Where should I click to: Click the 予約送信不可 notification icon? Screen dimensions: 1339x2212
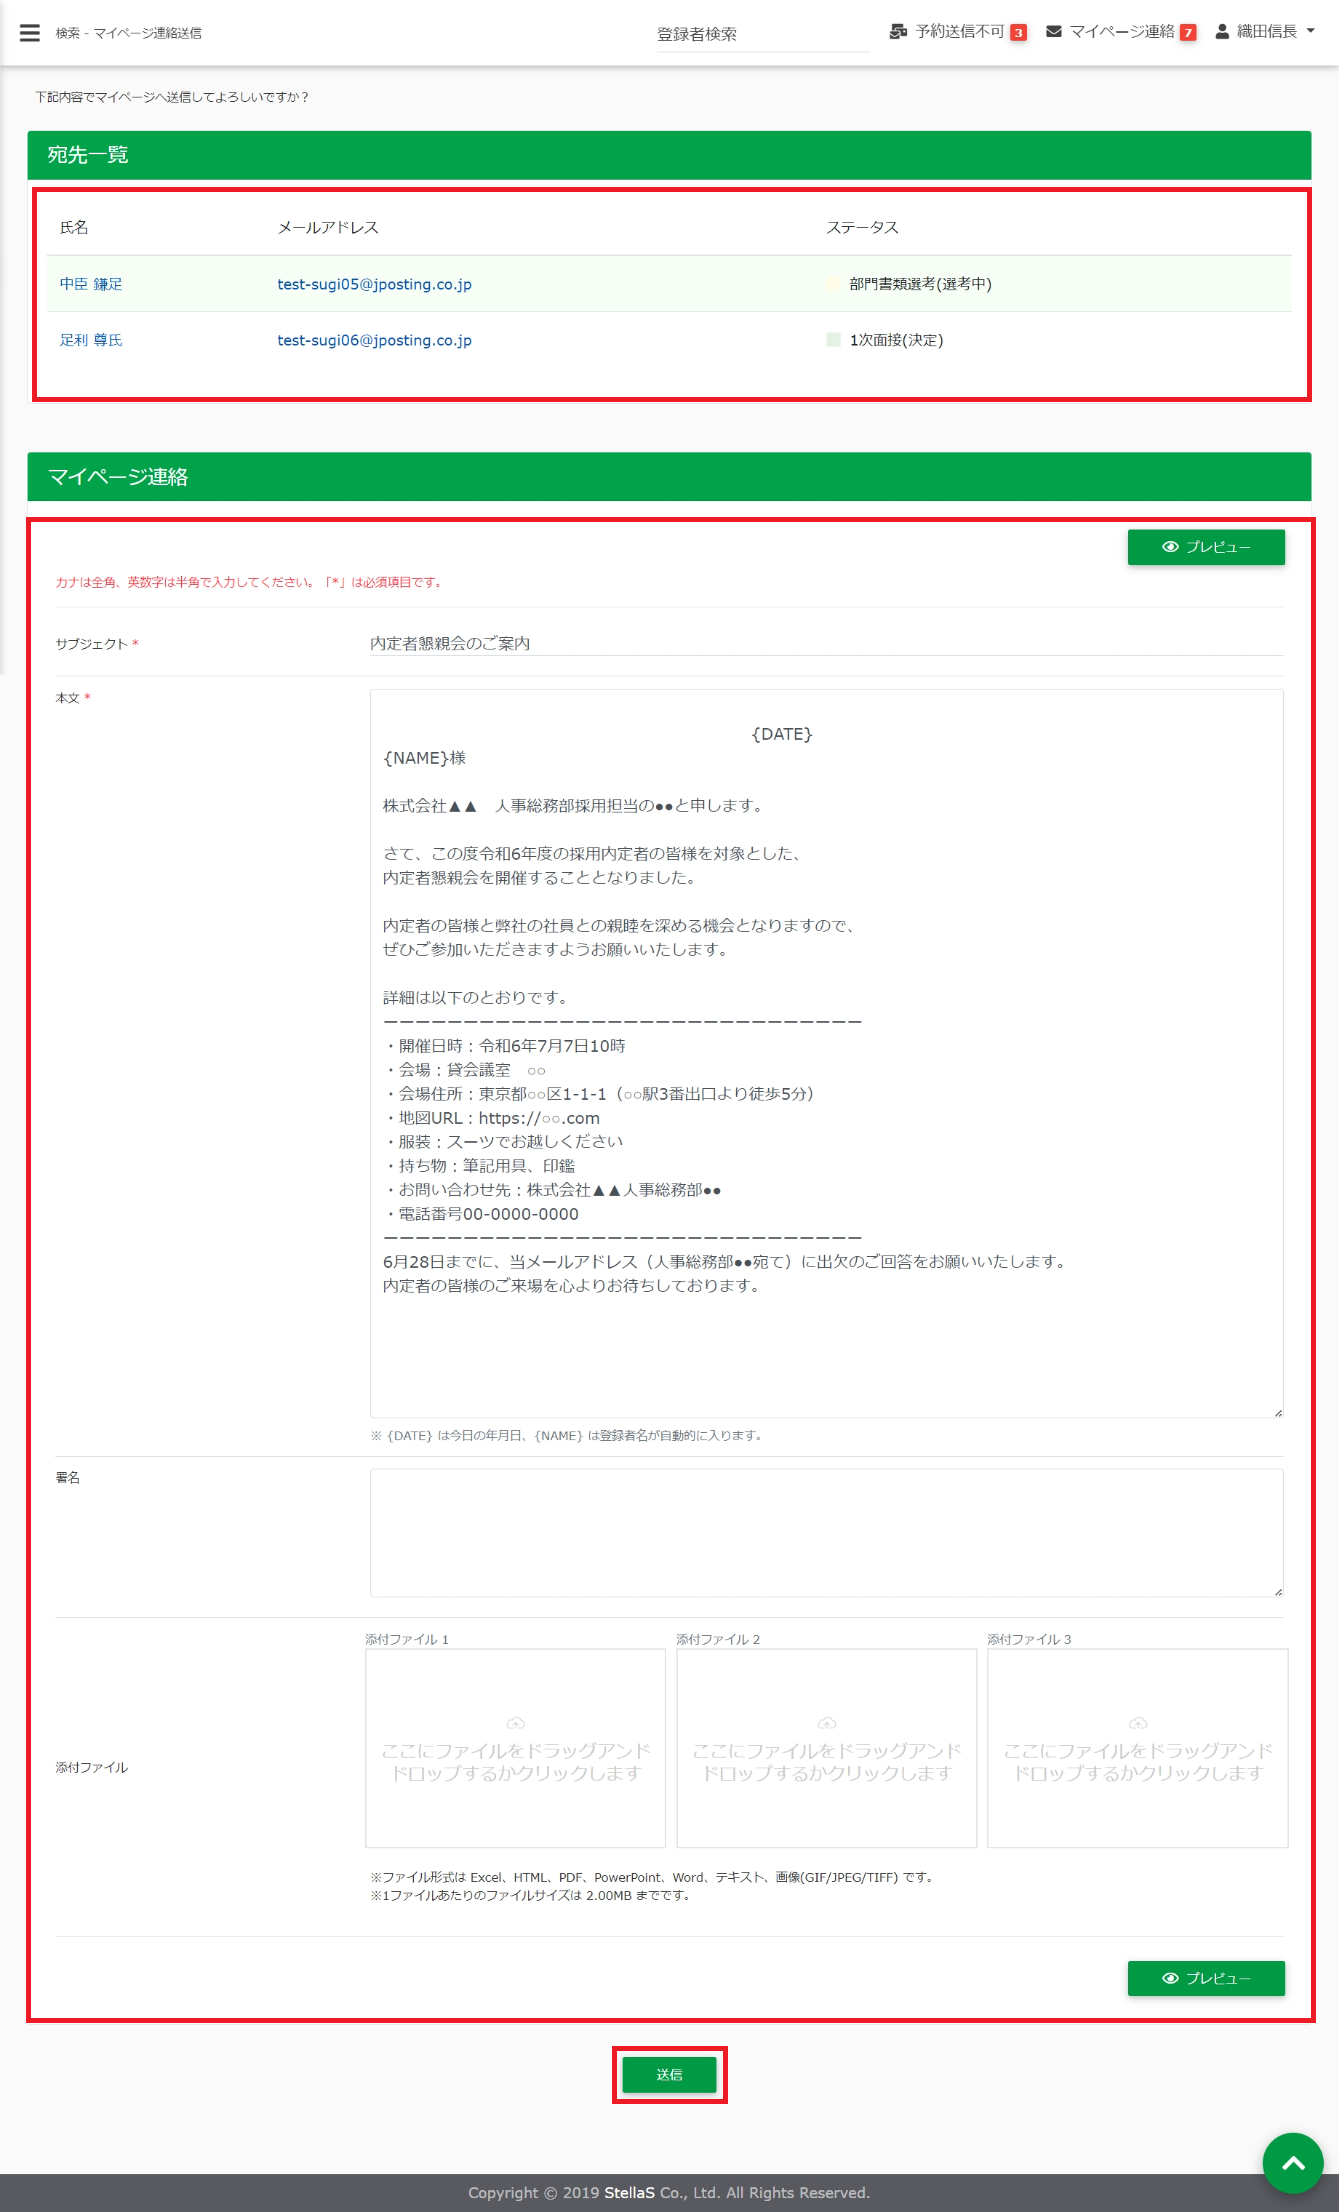click(898, 32)
